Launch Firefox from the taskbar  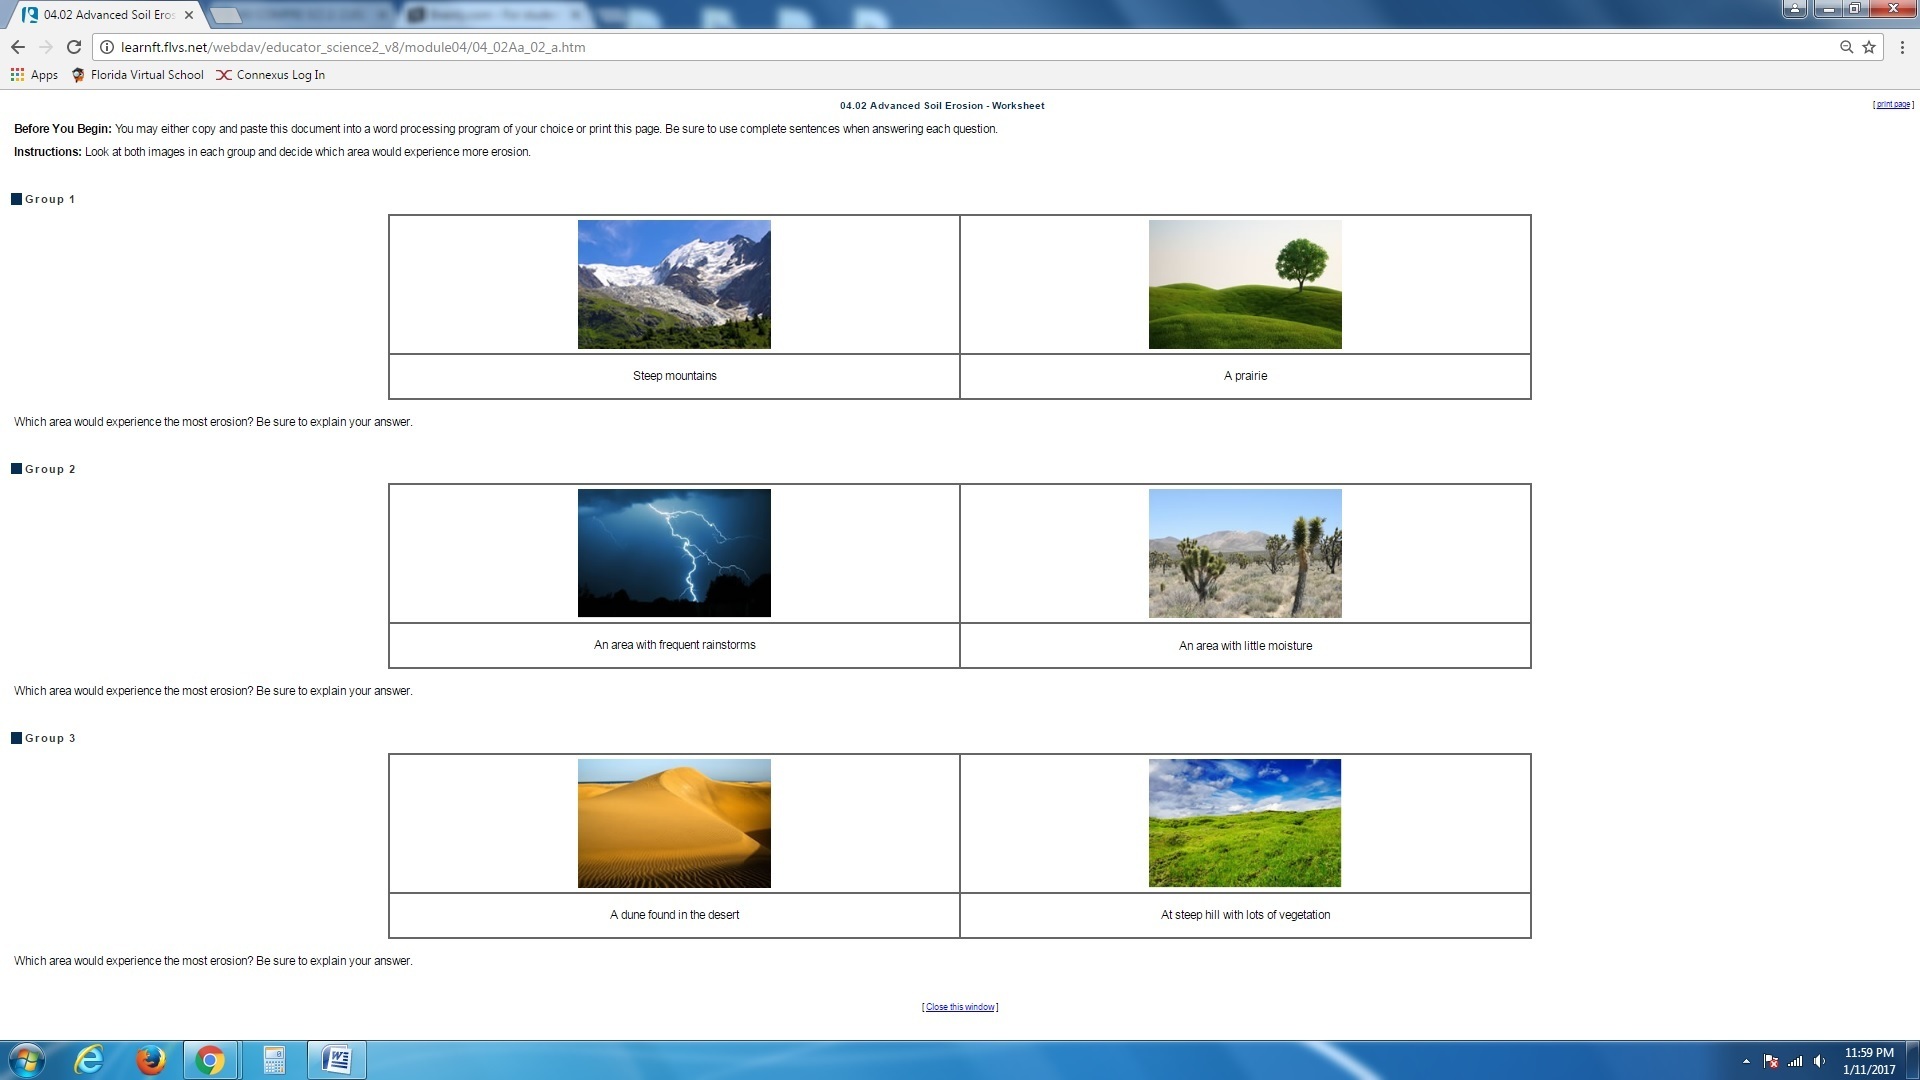pos(151,1060)
